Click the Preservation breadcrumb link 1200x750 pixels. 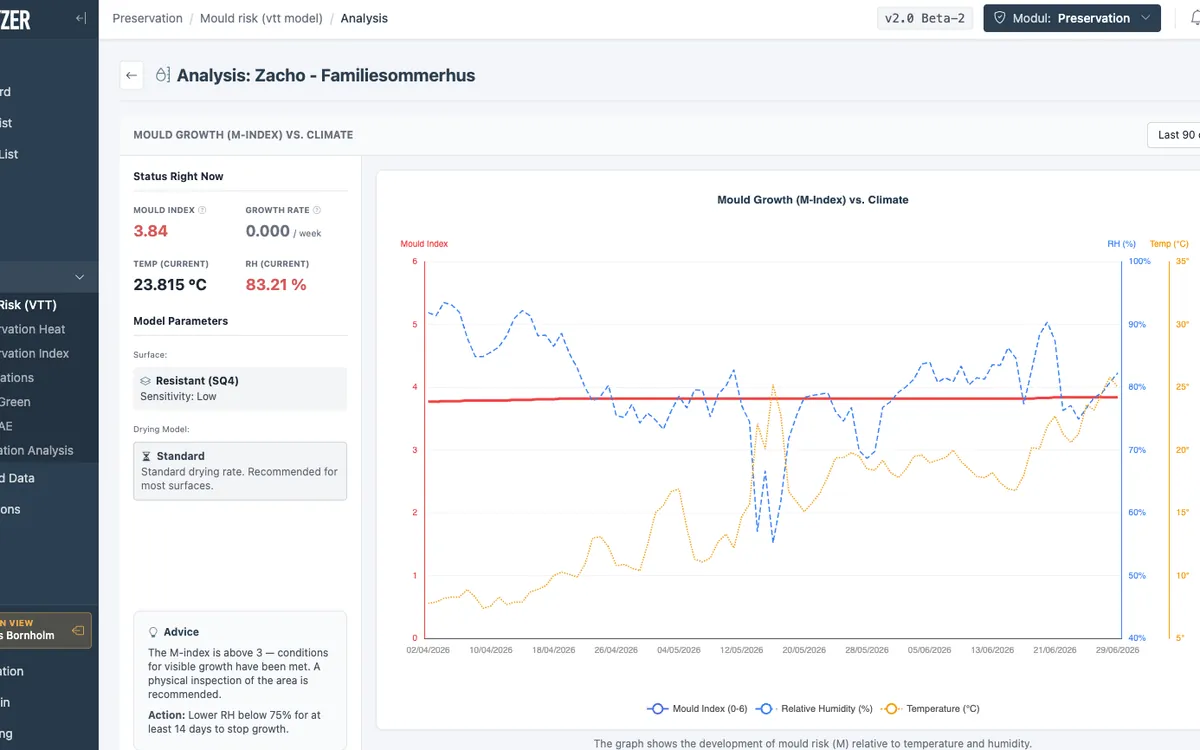click(x=148, y=18)
